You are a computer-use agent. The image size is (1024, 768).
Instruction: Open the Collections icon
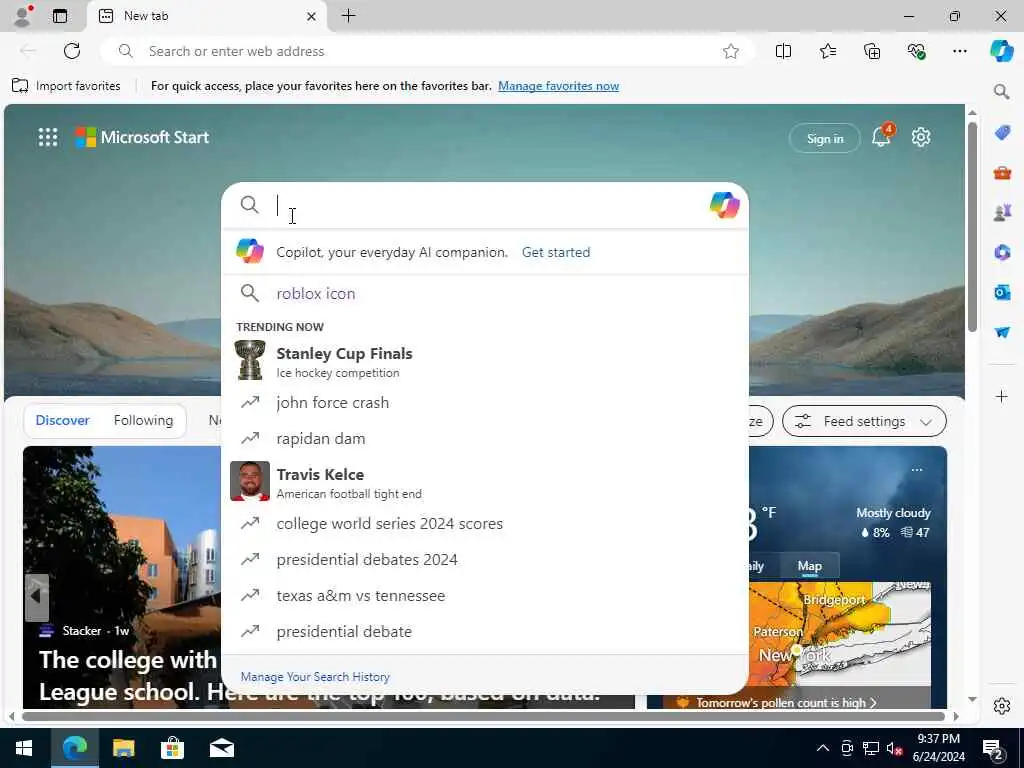pyautogui.click(x=872, y=51)
